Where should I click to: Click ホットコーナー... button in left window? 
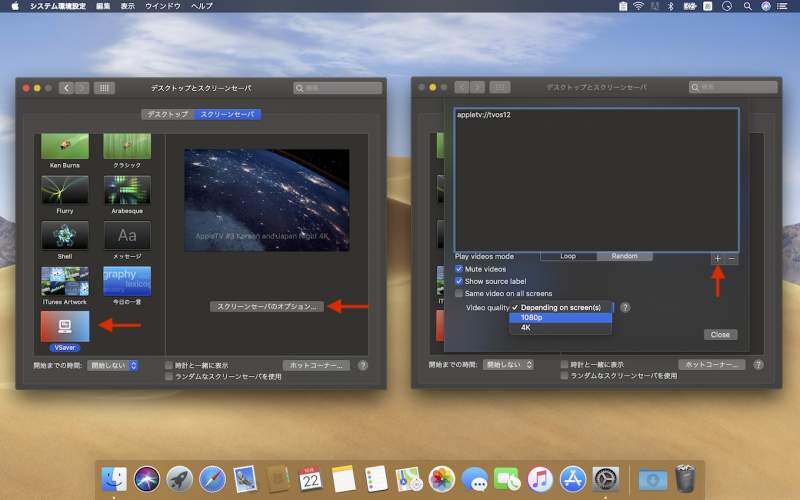click(x=316, y=365)
